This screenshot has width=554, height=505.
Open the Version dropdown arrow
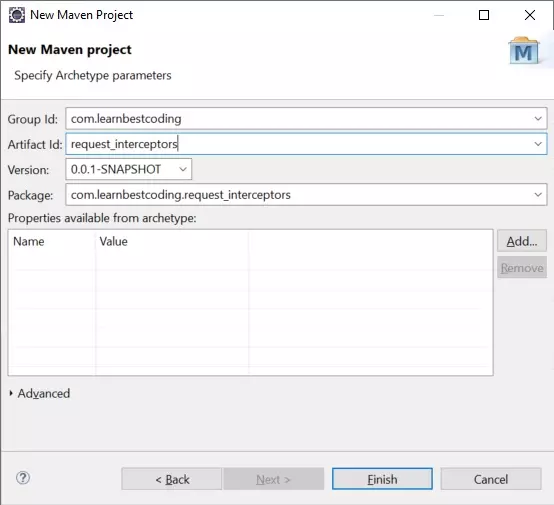183,169
